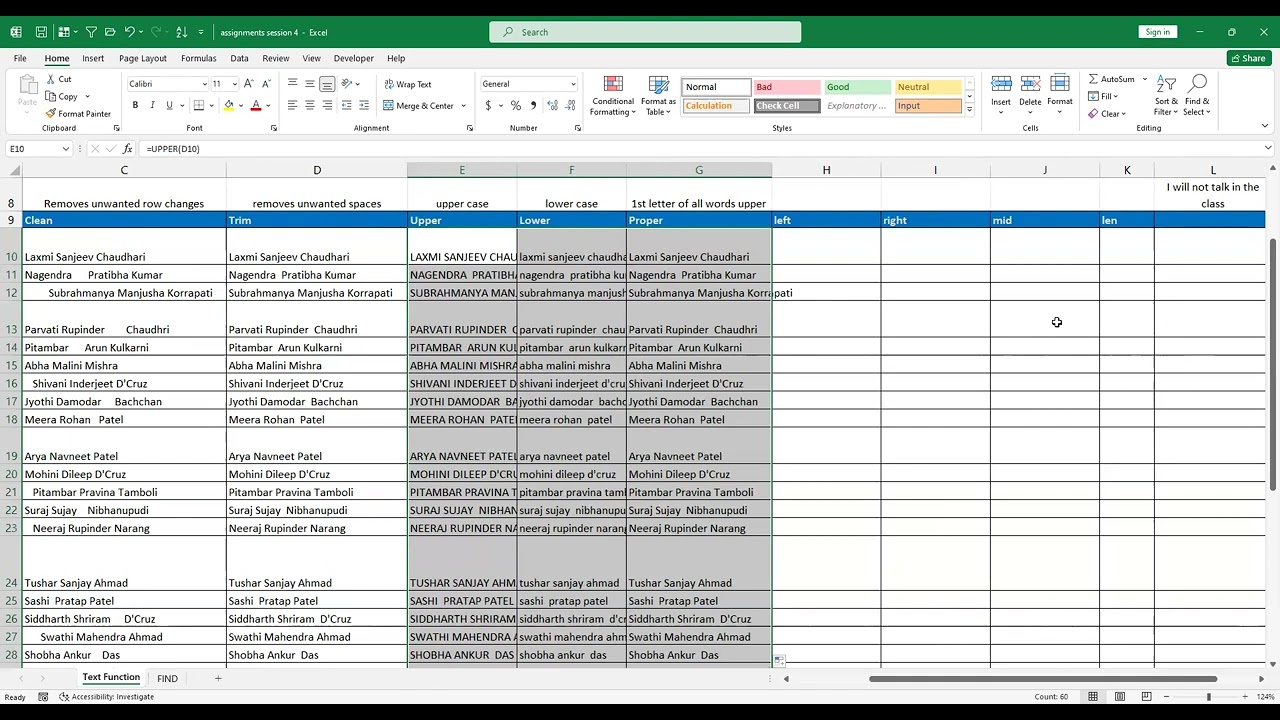Toggle Underline formatting
The width and height of the screenshot is (1280, 720).
point(169,105)
